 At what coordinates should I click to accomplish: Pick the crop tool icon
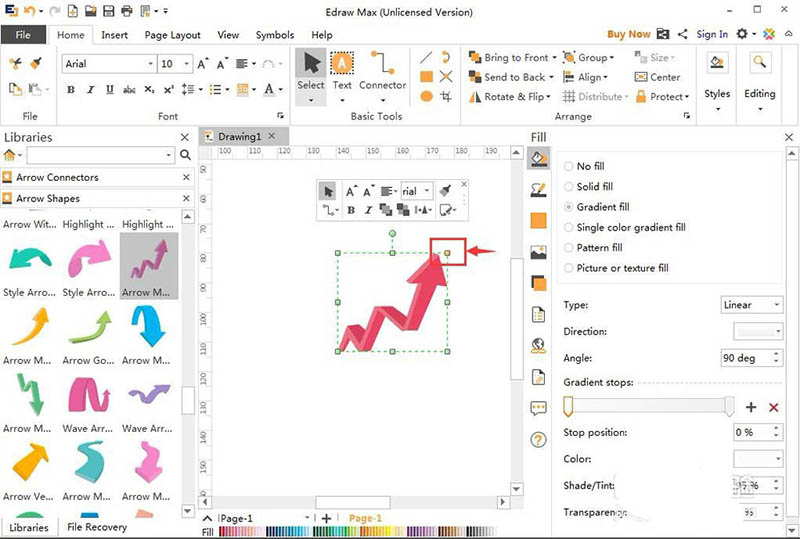point(446,96)
